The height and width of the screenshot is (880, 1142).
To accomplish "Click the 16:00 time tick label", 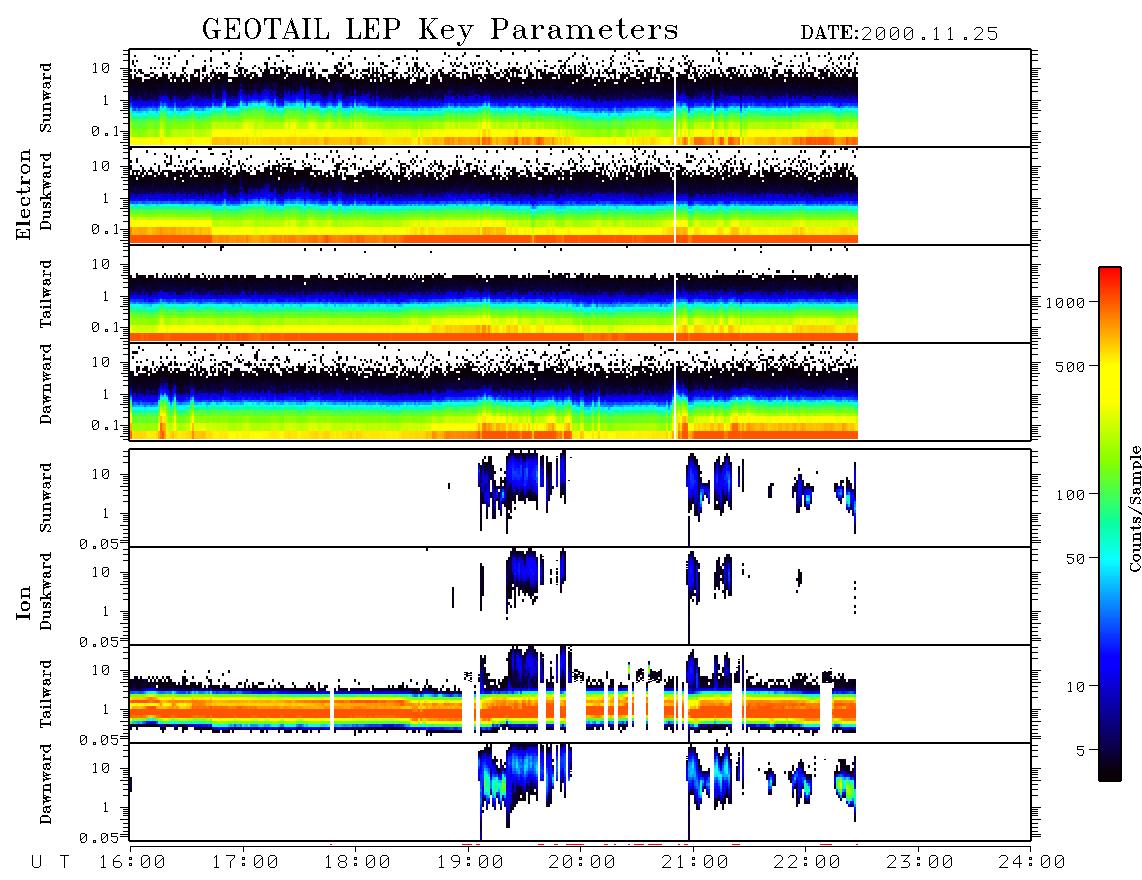I will (x=133, y=863).
